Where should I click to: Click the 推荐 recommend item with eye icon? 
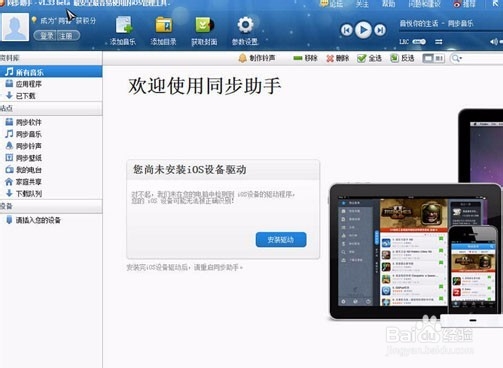tap(464, 4)
